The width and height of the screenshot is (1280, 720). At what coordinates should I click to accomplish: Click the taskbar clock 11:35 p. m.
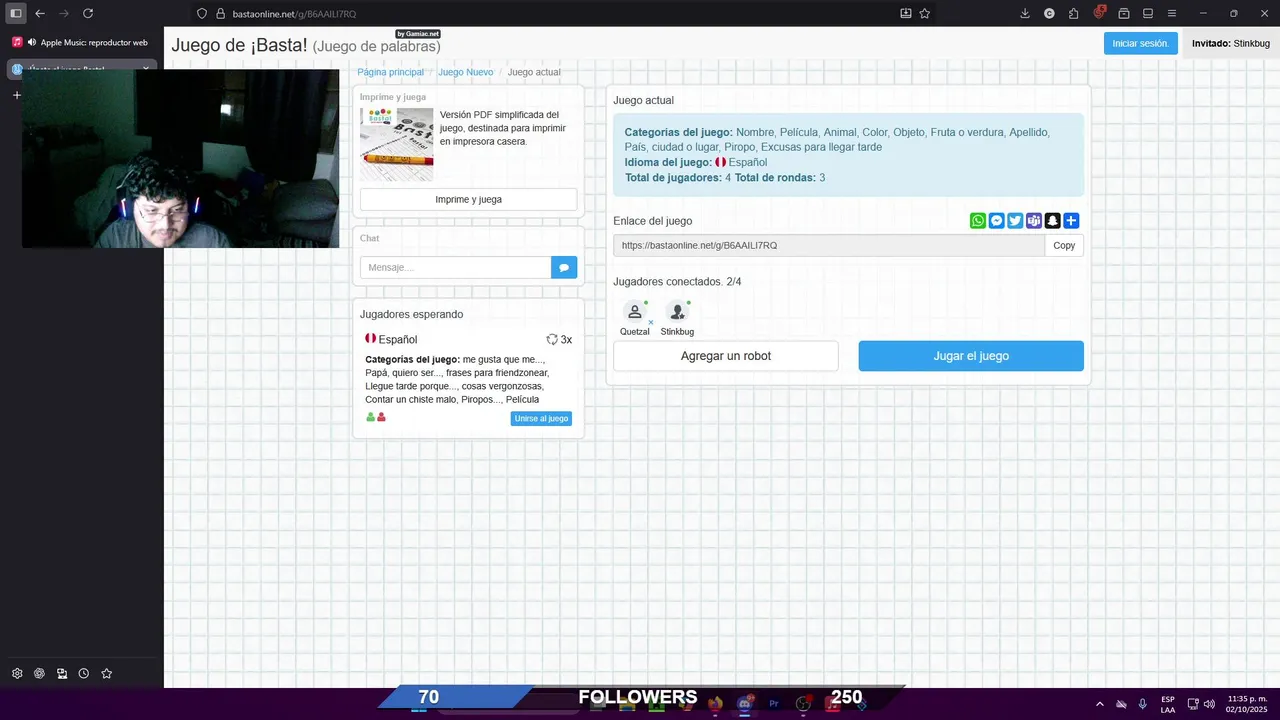pos(1247,704)
